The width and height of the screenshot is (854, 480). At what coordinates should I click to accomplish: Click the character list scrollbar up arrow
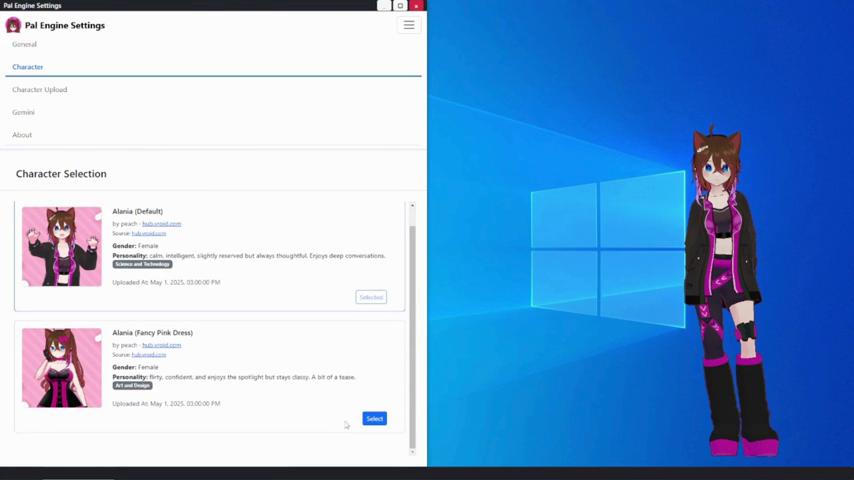click(x=412, y=206)
